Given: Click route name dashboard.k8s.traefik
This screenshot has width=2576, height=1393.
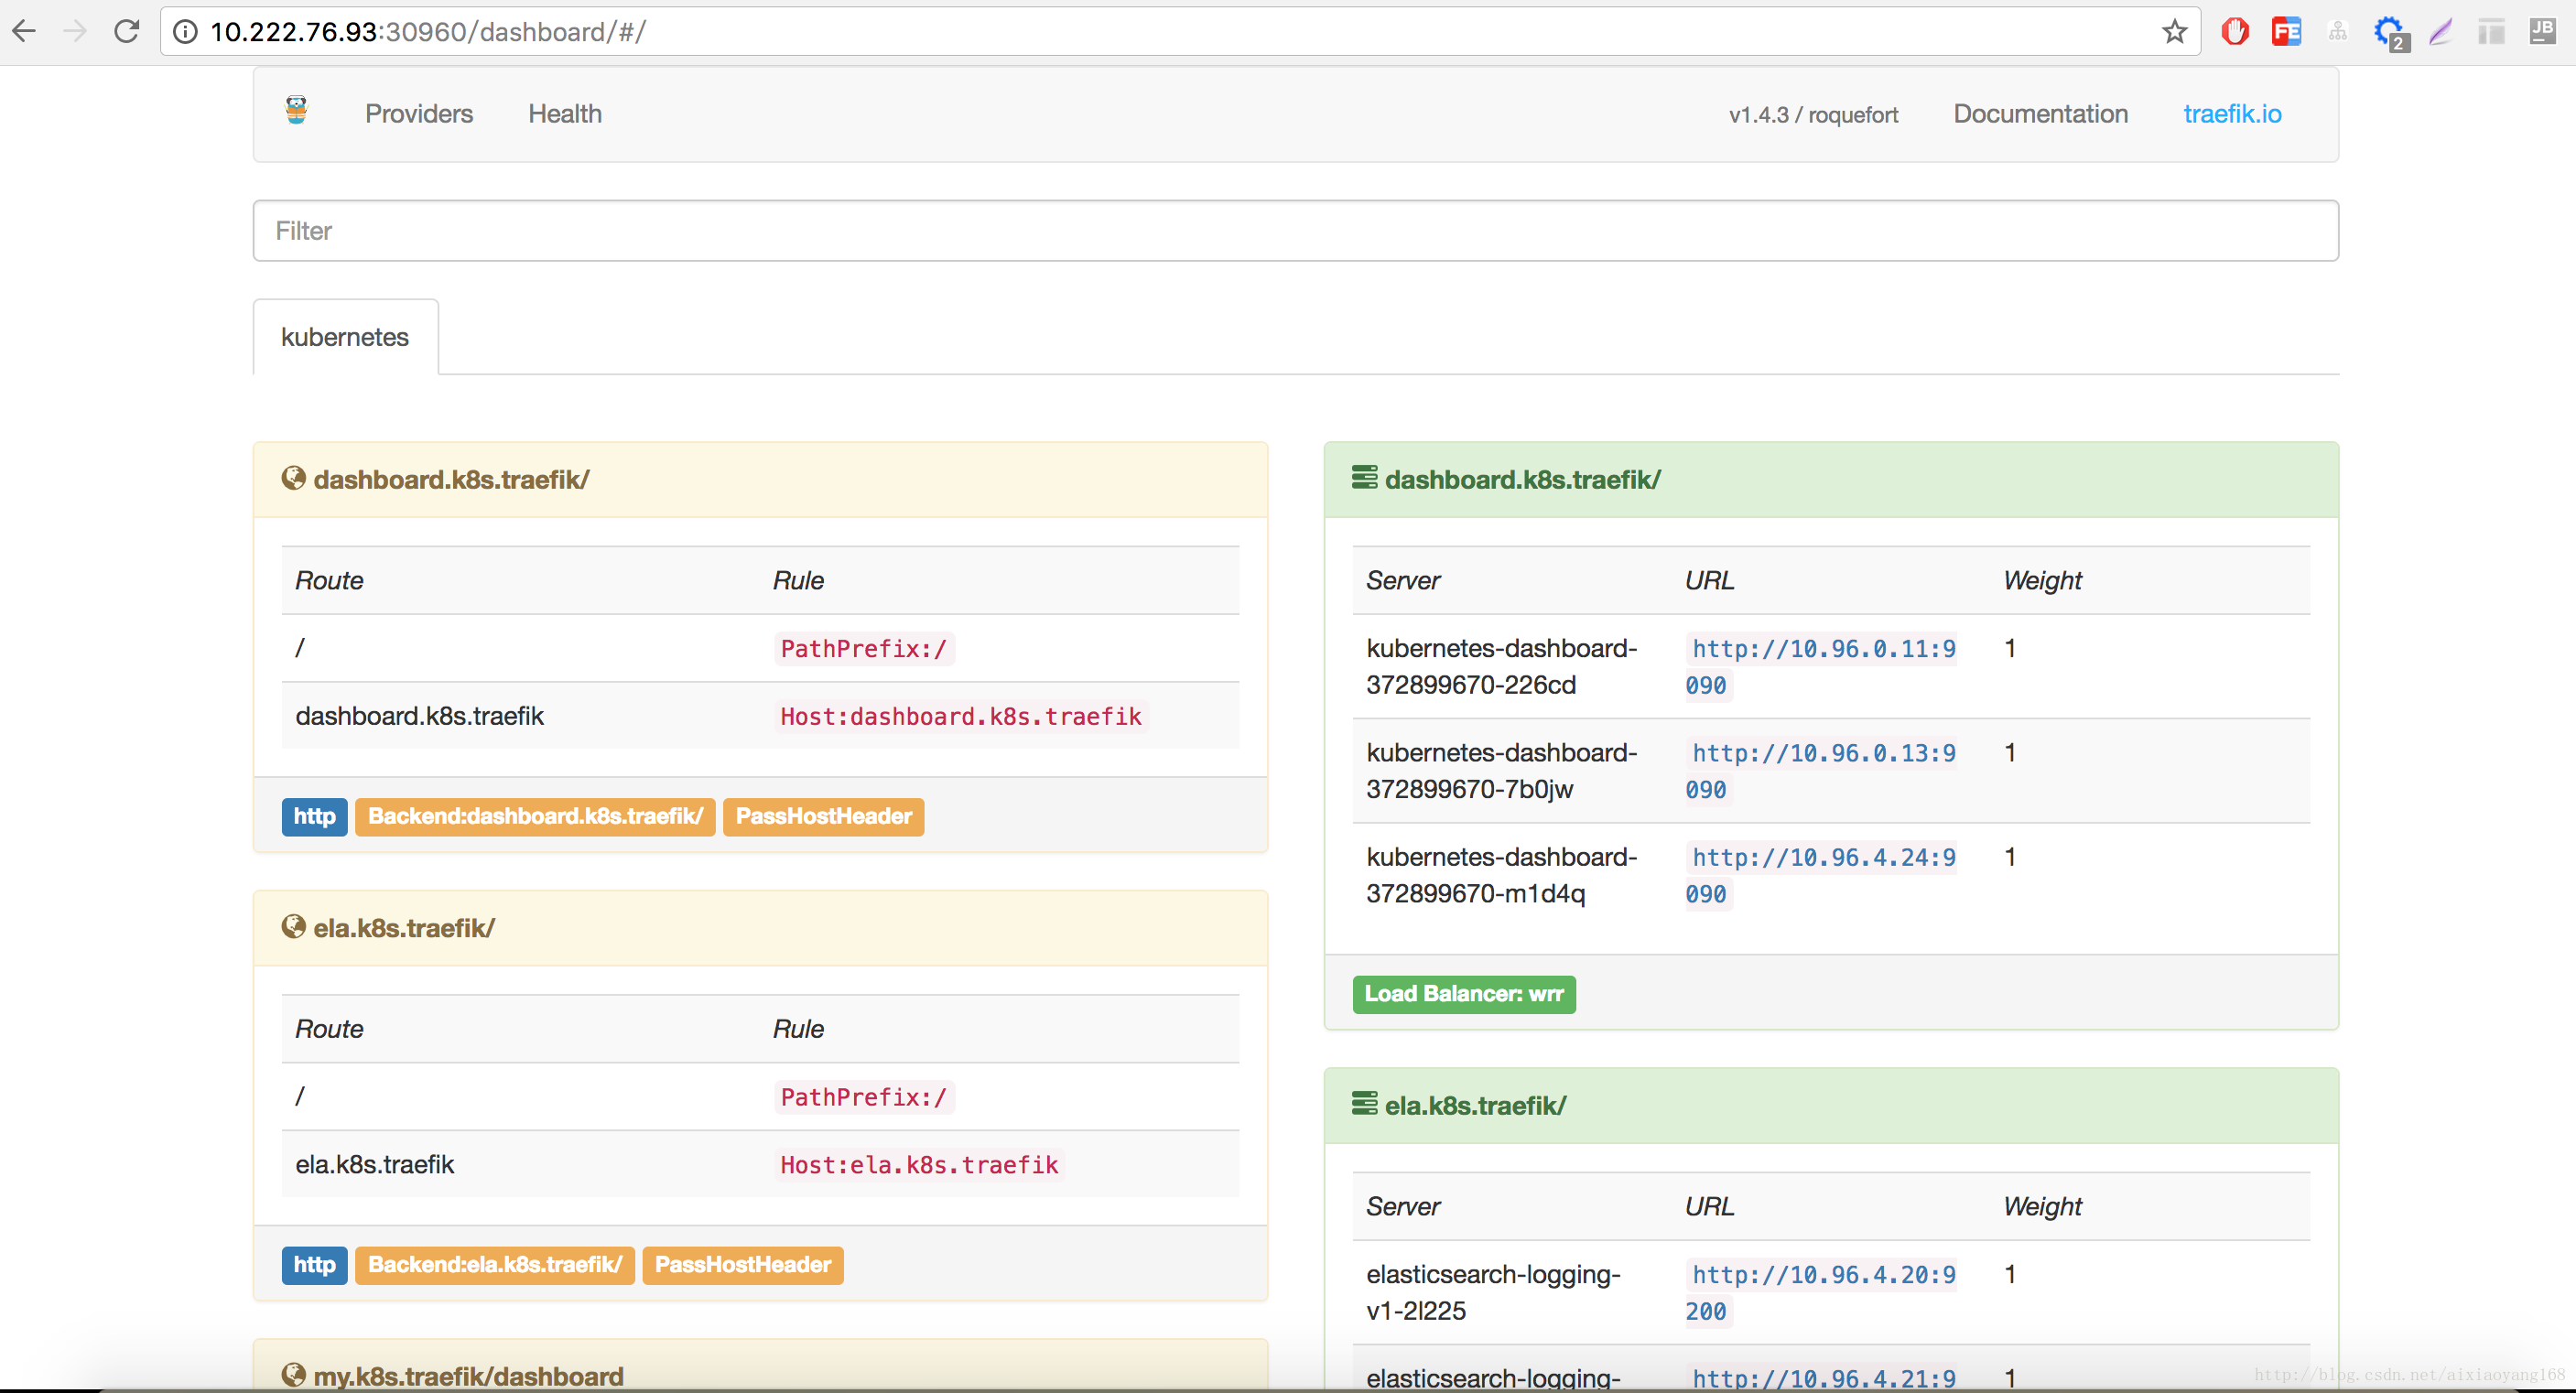Looking at the screenshot, I should (x=419, y=716).
